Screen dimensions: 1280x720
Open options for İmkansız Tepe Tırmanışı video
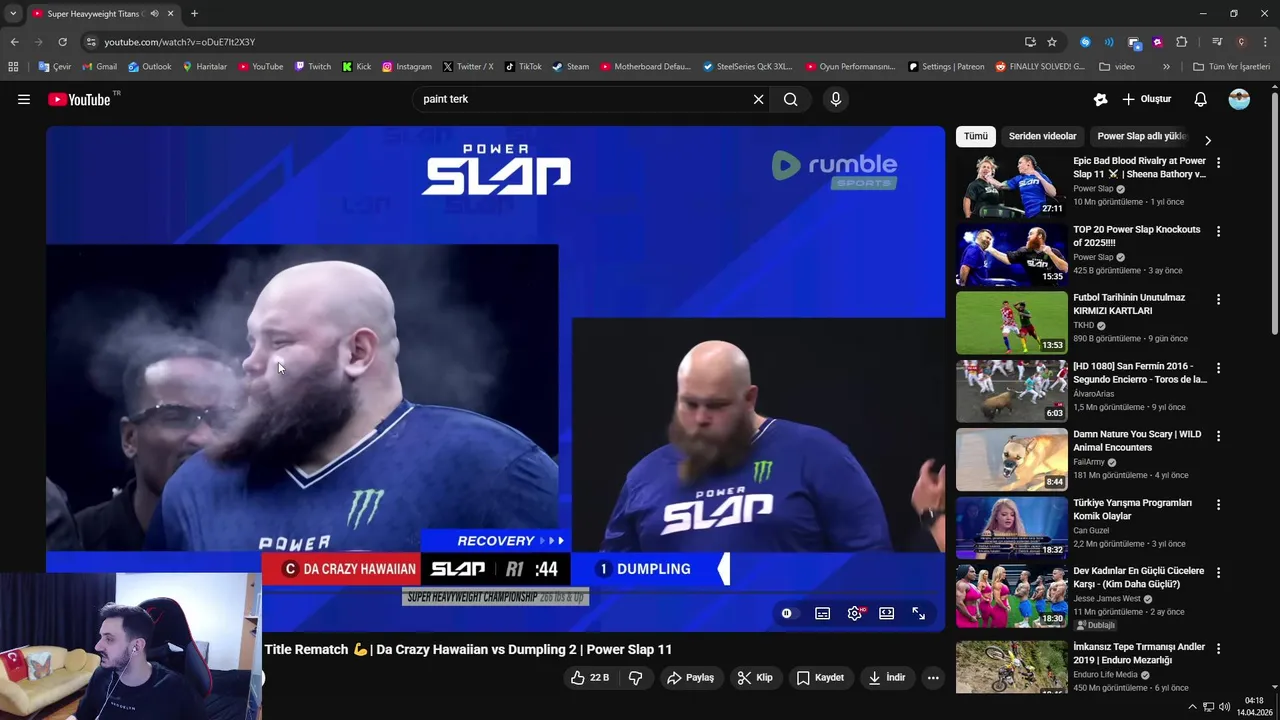point(1218,648)
